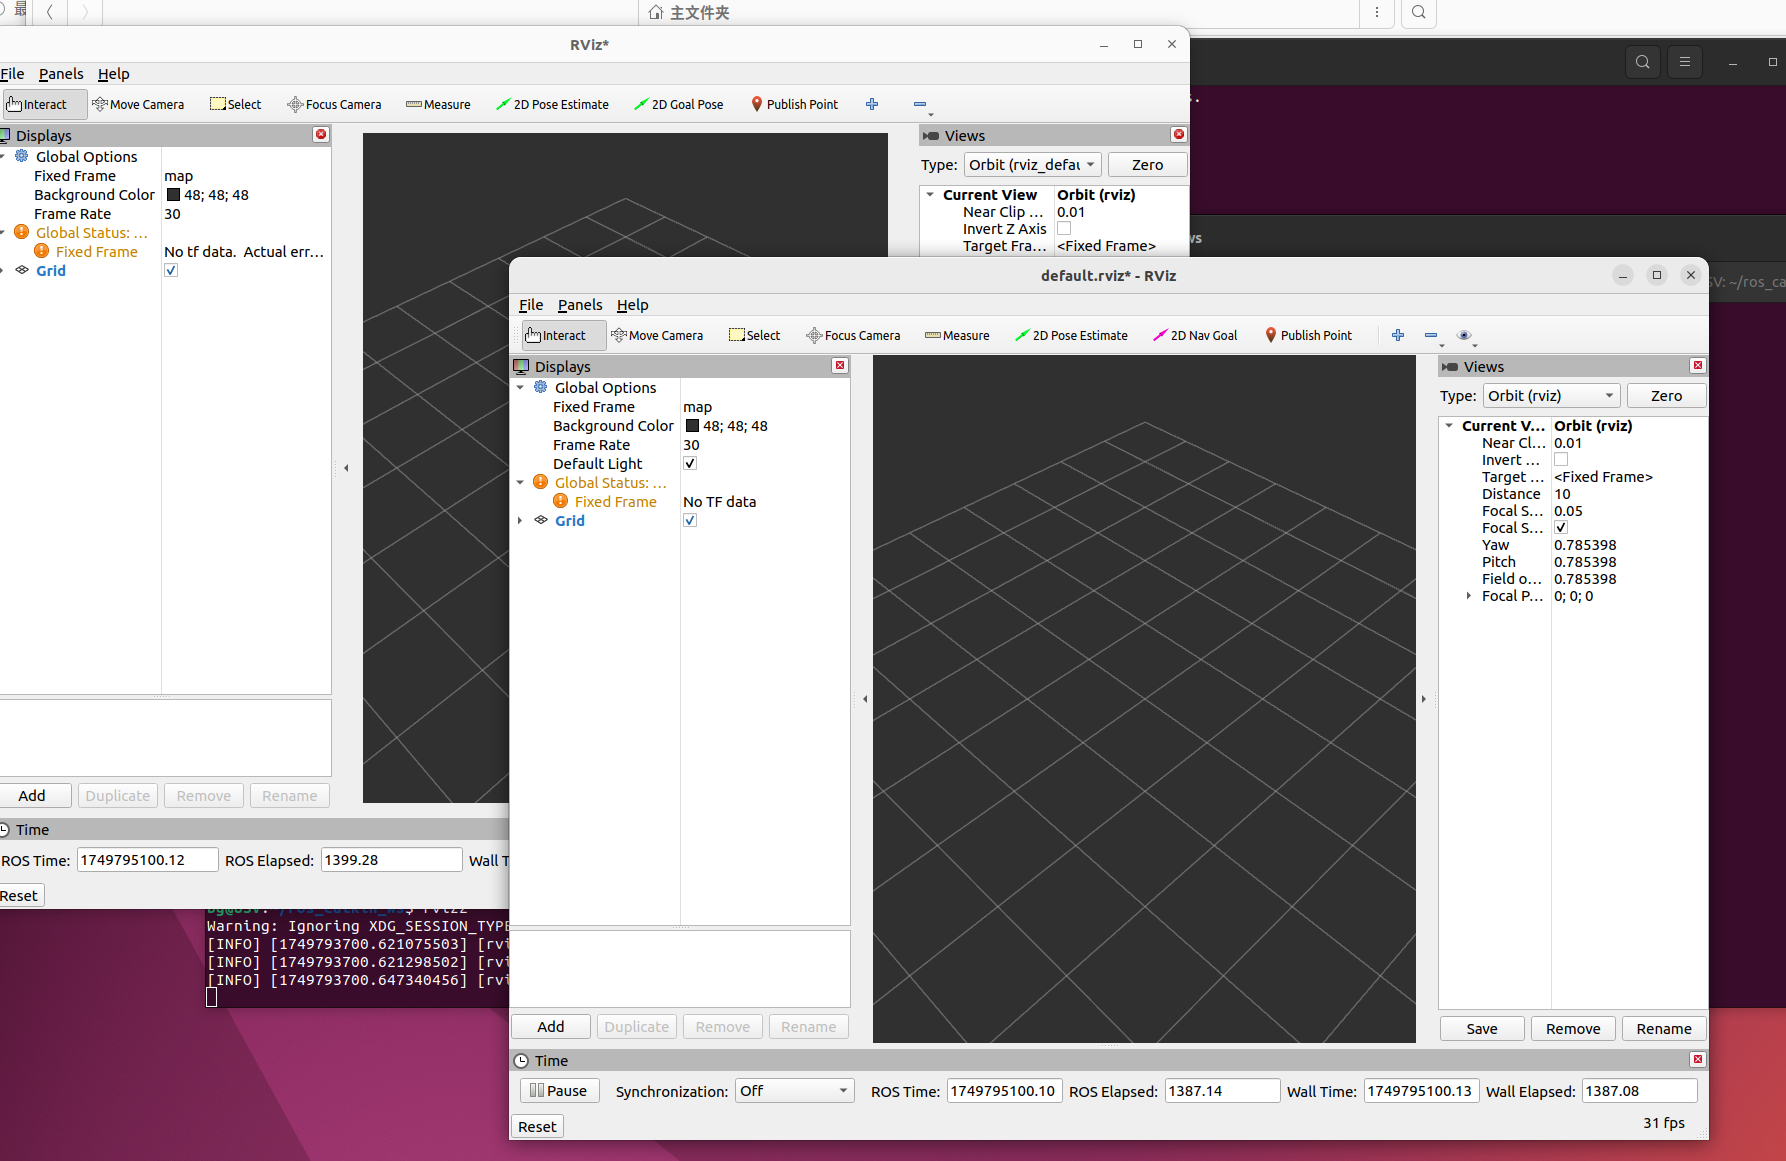Click the Publish Point tool in default.rviz window

coord(1308,336)
